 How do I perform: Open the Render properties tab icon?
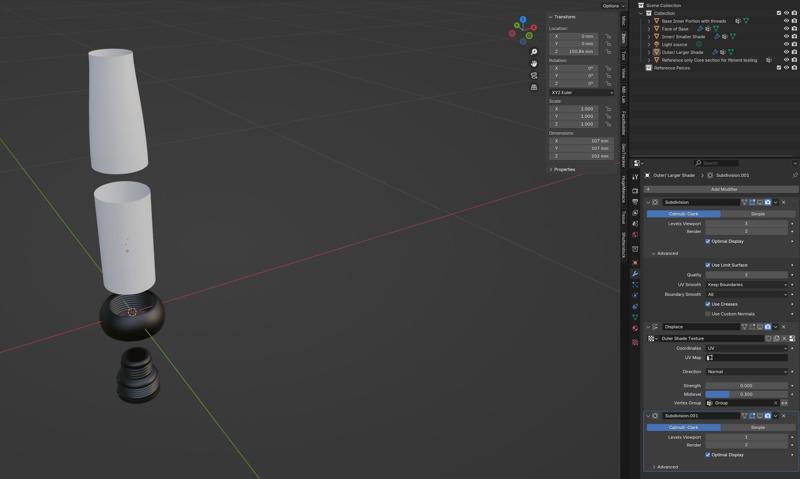point(635,191)
